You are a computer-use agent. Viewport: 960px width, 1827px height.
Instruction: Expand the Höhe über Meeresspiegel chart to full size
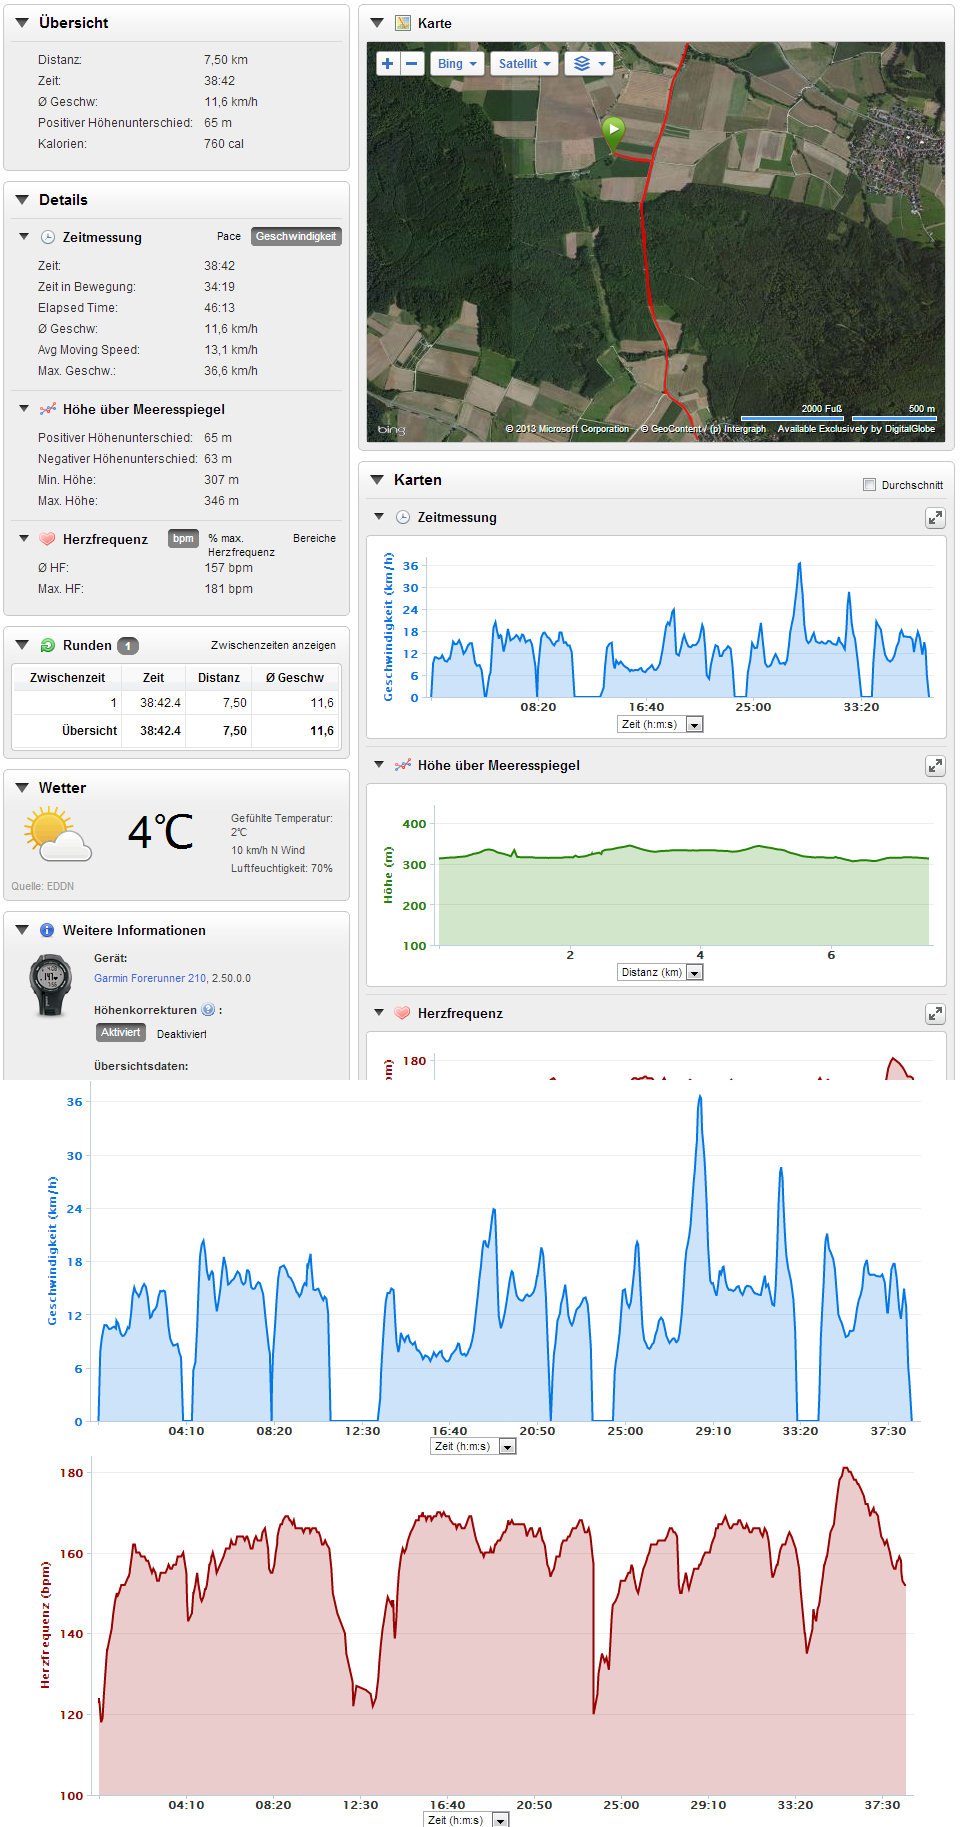[935, 765]
